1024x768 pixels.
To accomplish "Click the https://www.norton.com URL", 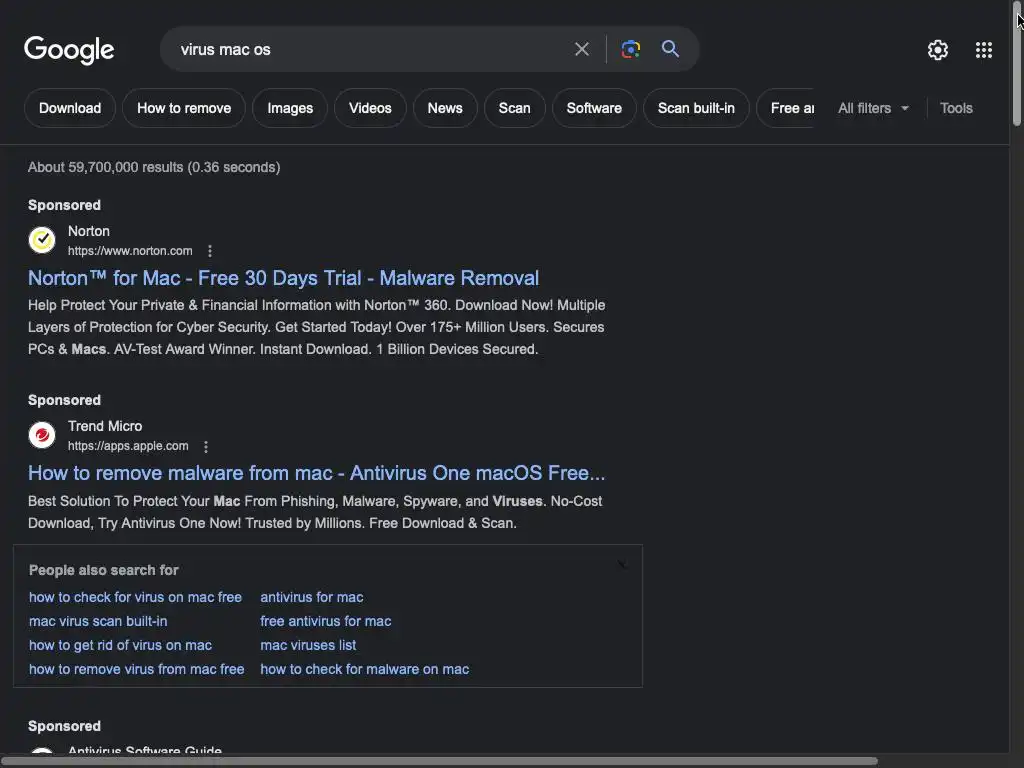I will (x=130, y=251).
